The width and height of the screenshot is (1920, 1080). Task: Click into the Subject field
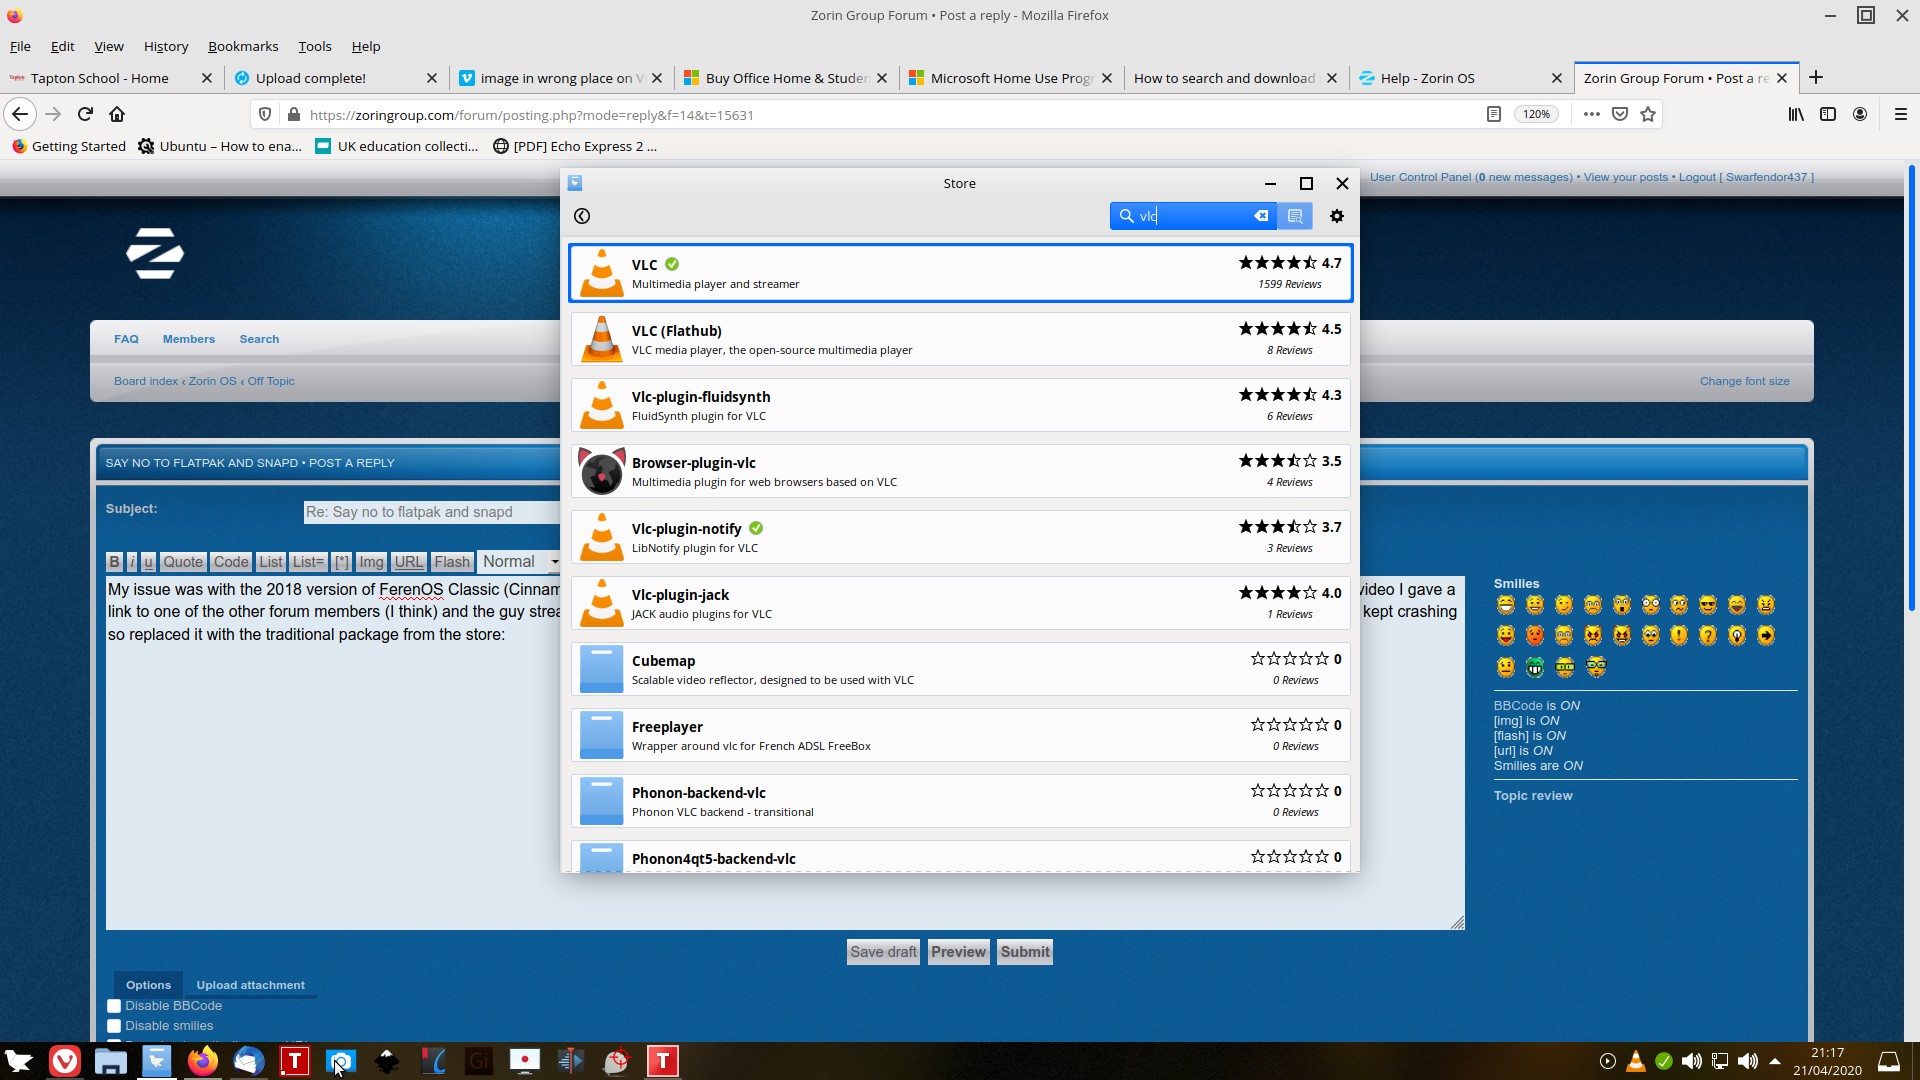click(x=432, y=512)
